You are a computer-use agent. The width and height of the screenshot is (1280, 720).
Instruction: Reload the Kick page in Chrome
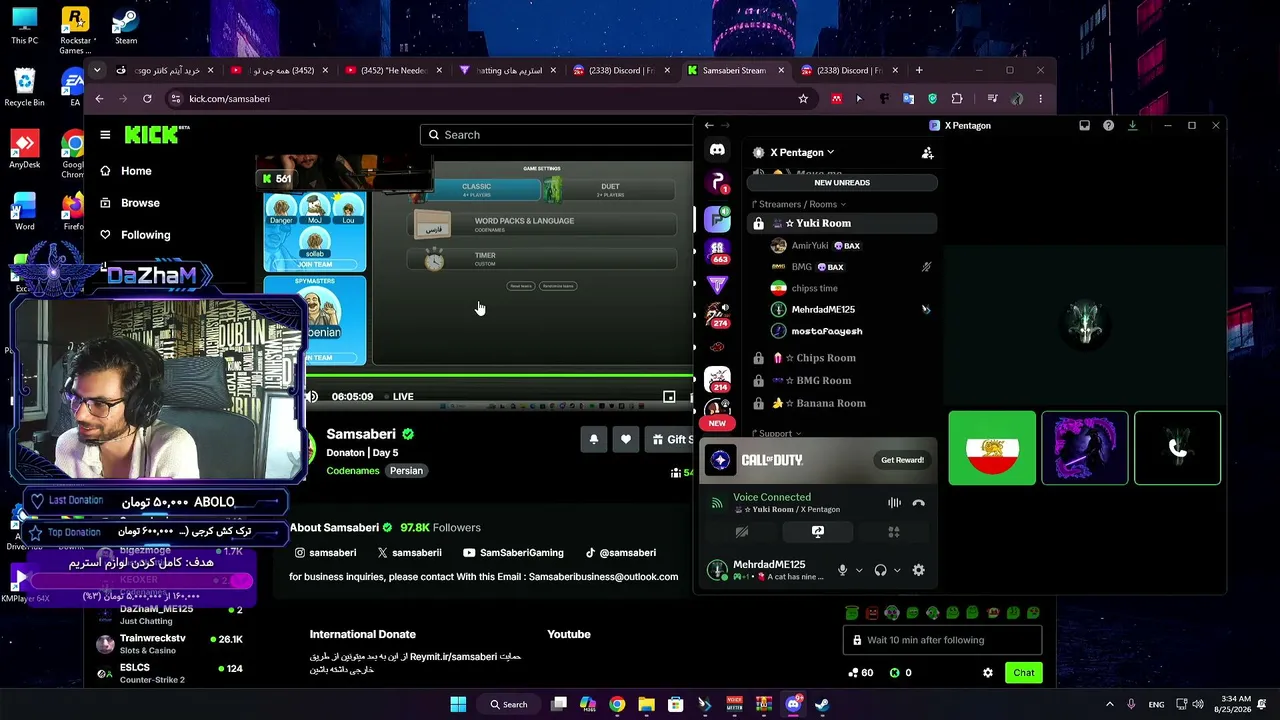[147, 99]
